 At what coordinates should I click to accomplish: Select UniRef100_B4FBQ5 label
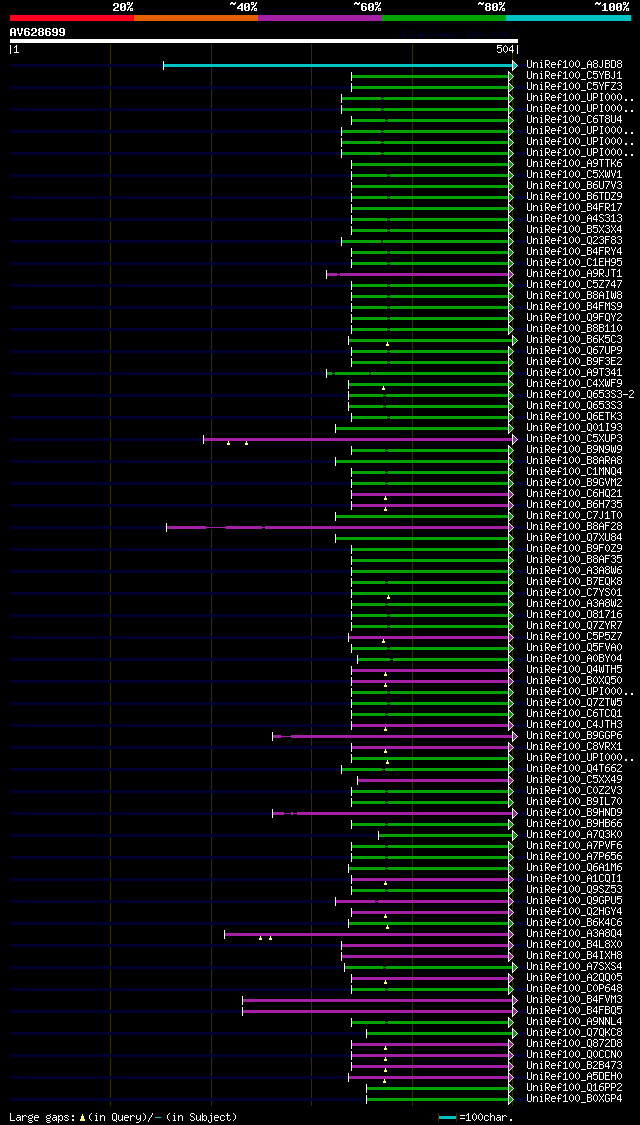pos(574,1011)
